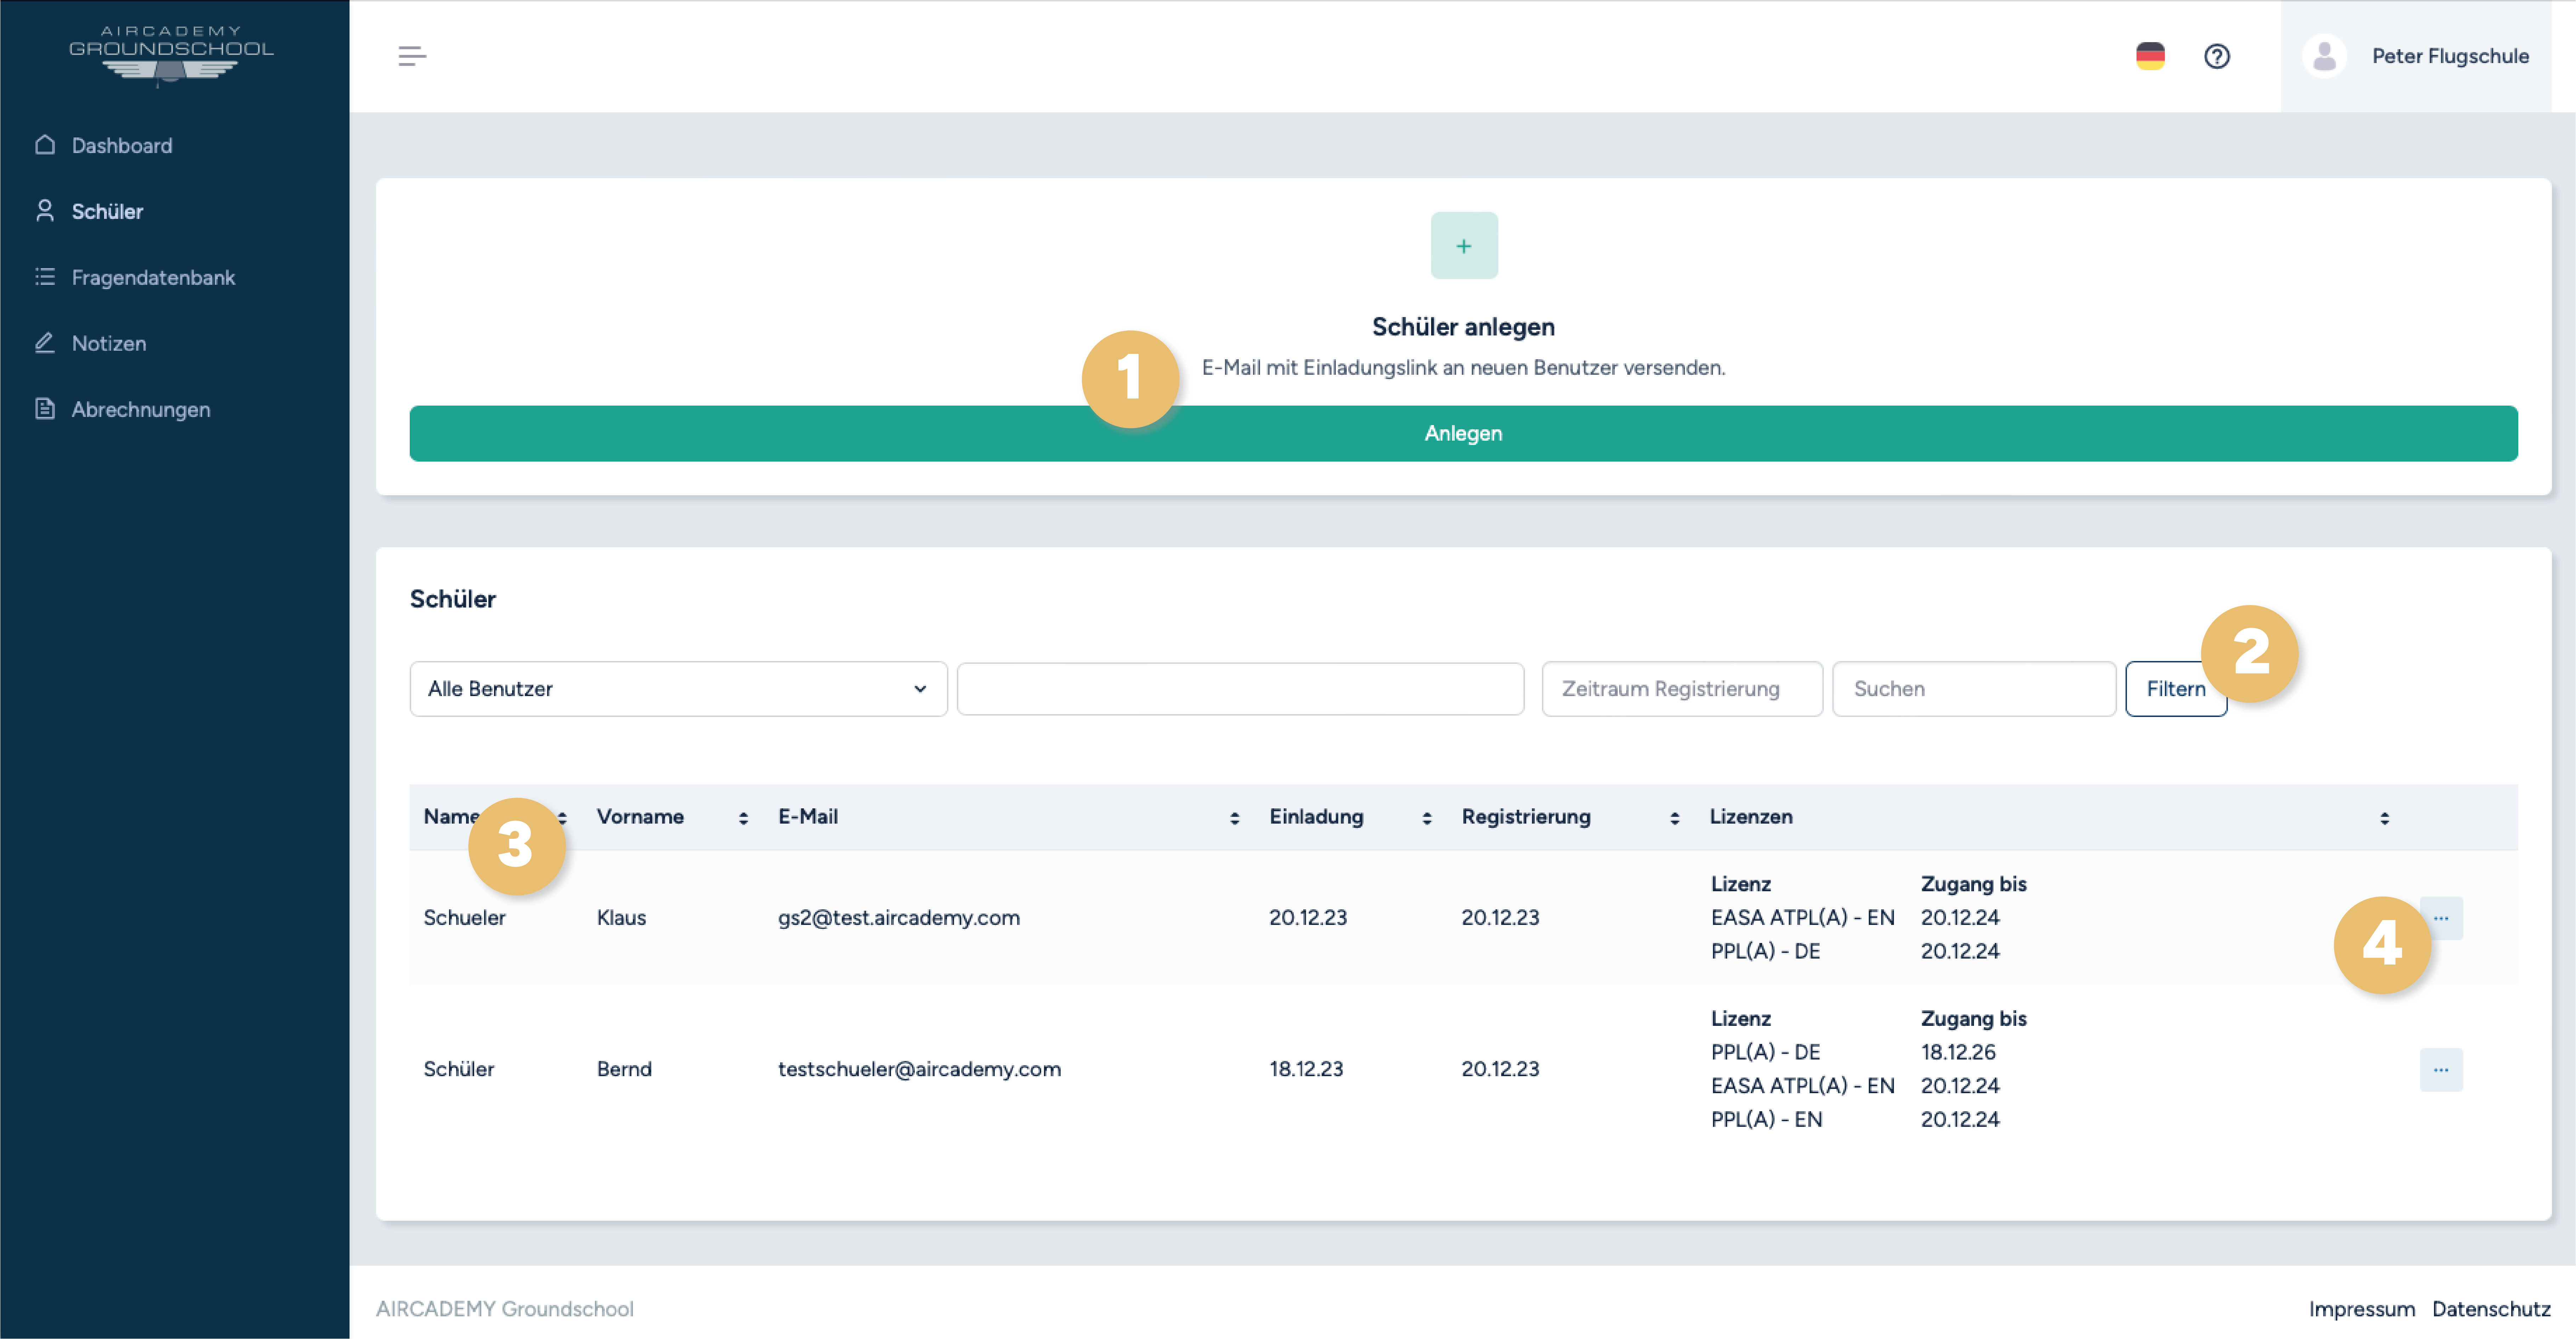Switch language via German flag icon
Viewport: 2576px width, 1339px height.
[2150, 56]
